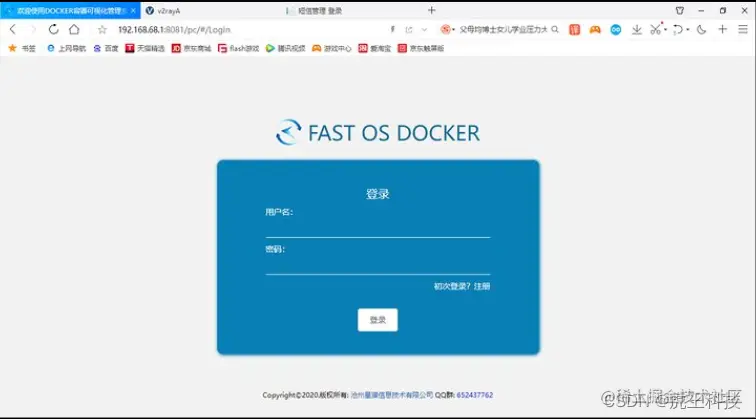The image size is (756, 419).
Task: Click the search magnifier icon
Action: coord(555,29)
